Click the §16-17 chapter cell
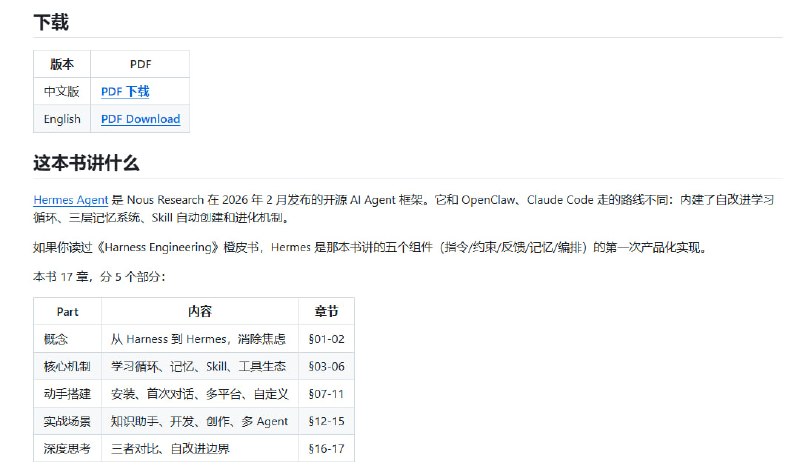The height and width of the screenshot is (472, 800). (x=326, y=449)
